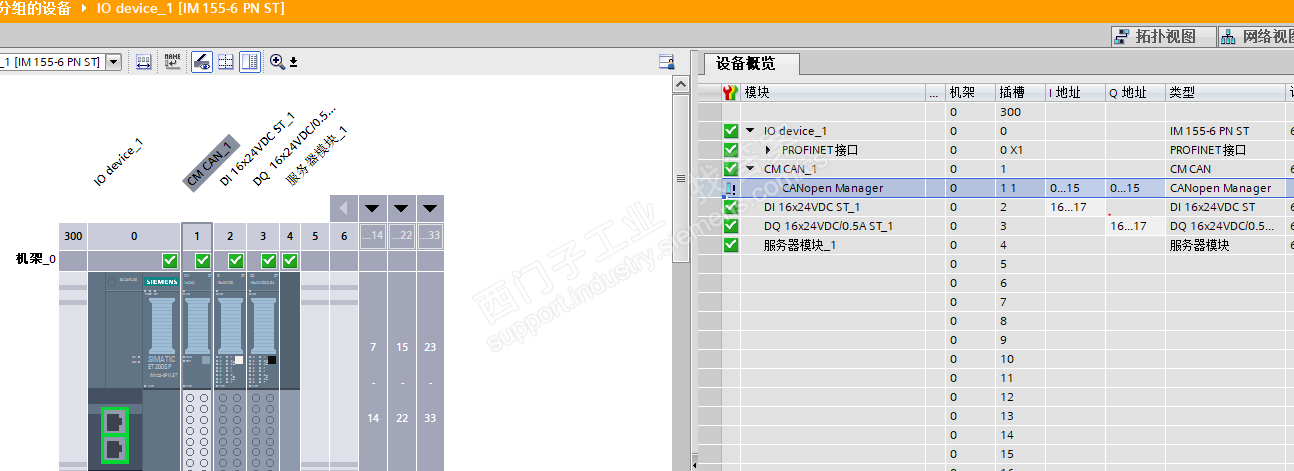This screenshot has height=471, width=1294.
Task: Open the device selector dropdown arrow
Action: [113, 62]
